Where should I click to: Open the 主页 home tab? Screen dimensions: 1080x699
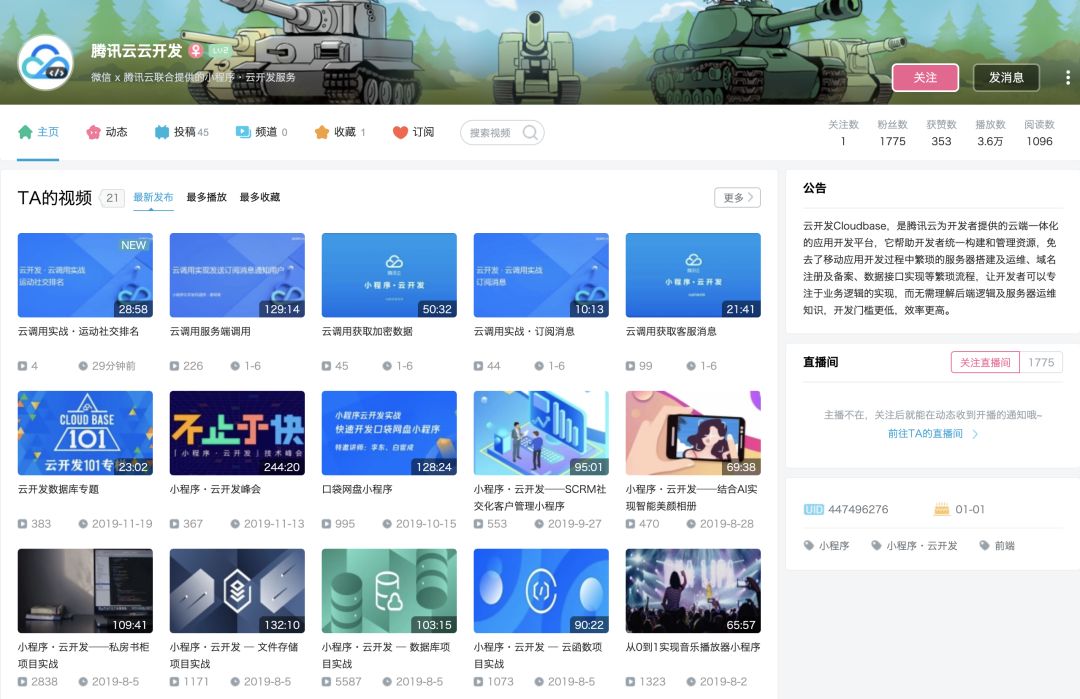pos(39,132)
